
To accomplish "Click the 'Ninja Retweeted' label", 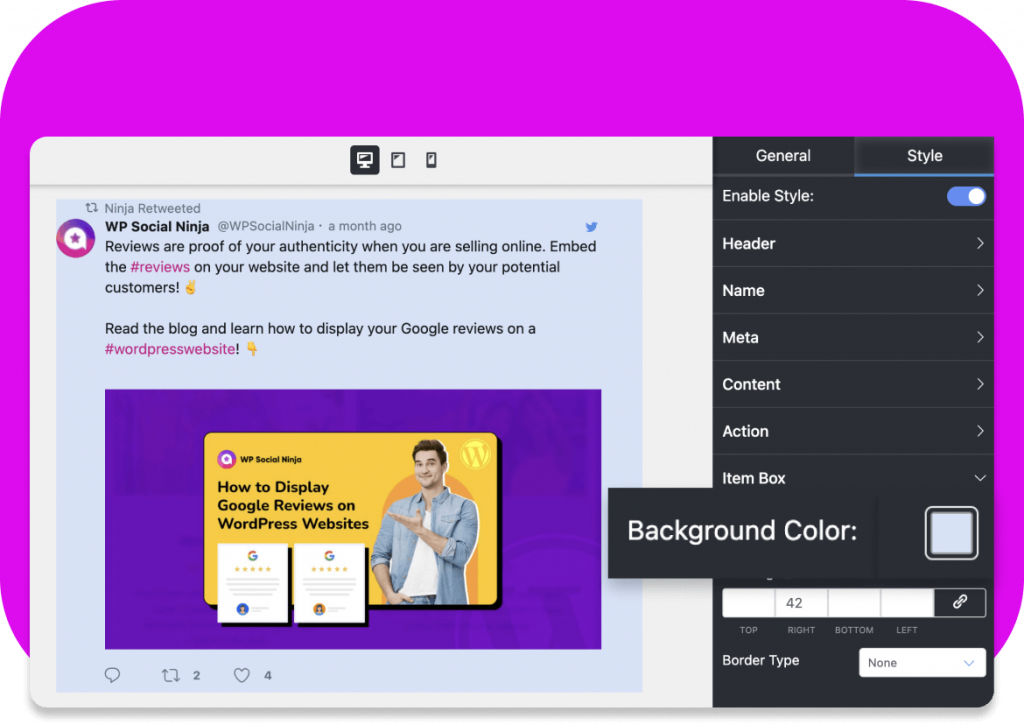I will click(x=152, y=208).
